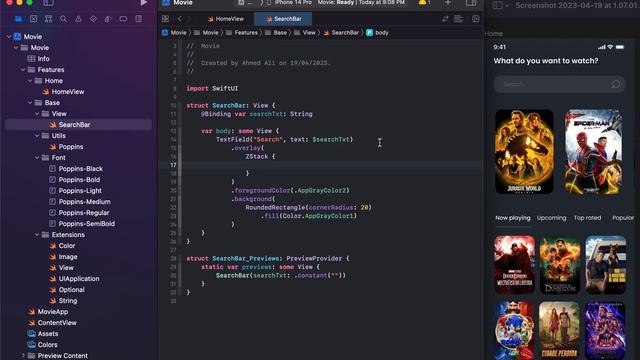Select Top rated tab in preview

(x=587, y=218)
